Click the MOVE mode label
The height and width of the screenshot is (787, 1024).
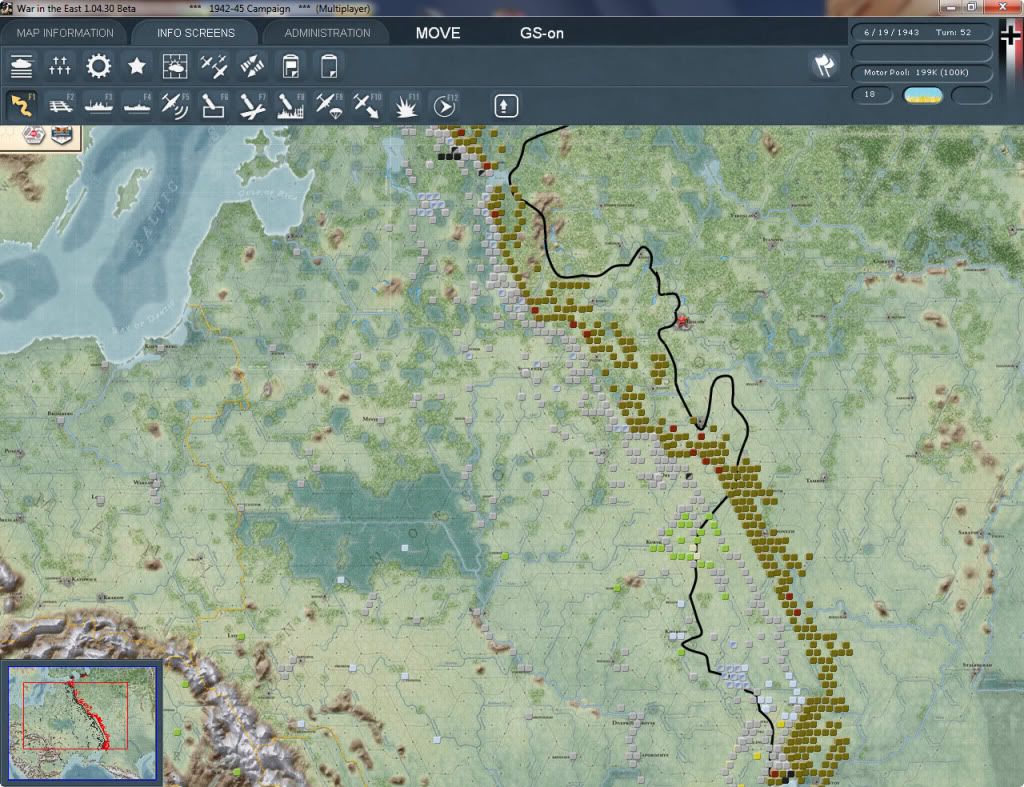click(x=438, y=33)
